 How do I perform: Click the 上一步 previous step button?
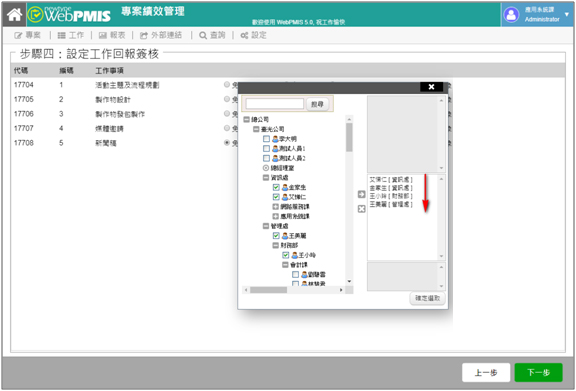[486, 373]
